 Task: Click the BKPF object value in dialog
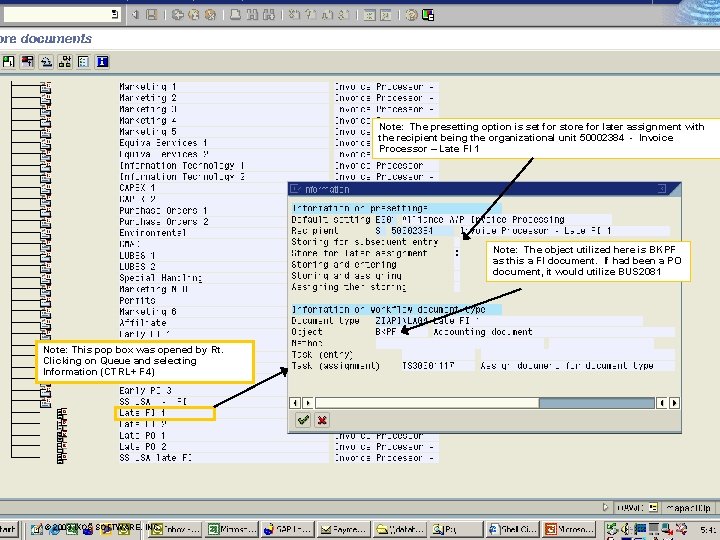pos(385,332)
